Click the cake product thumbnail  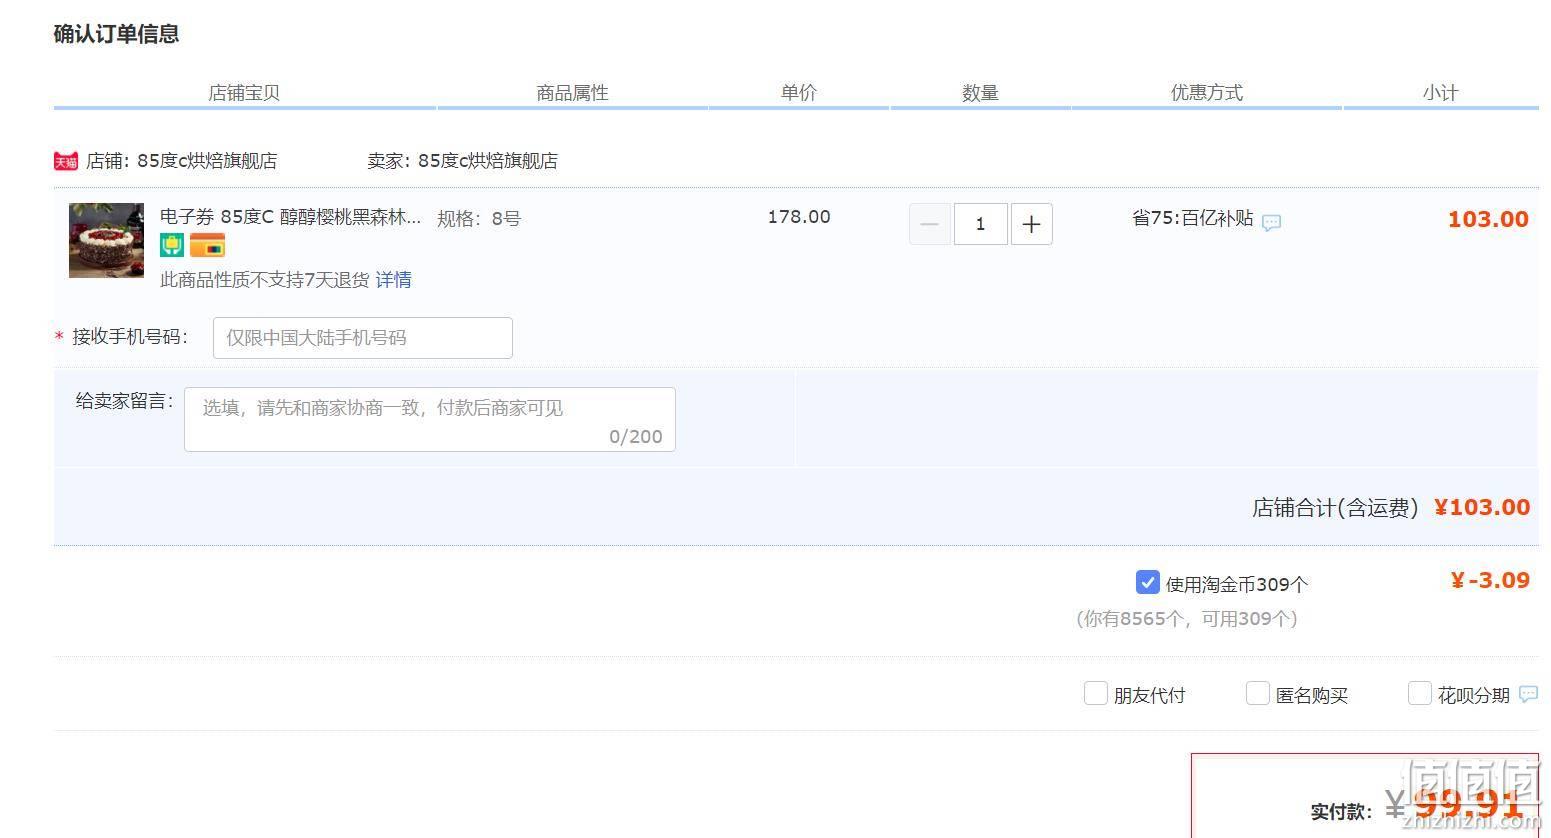pyautogui.click(x=106, y=240)
